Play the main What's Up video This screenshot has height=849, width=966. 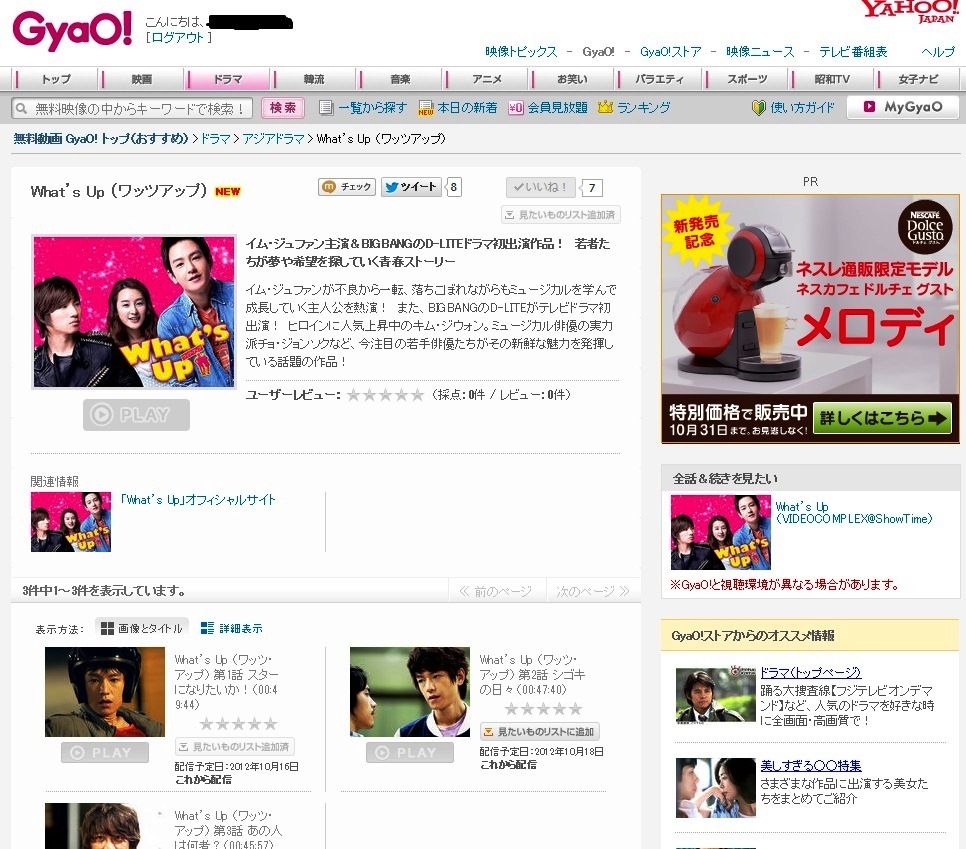pos(136,415)
